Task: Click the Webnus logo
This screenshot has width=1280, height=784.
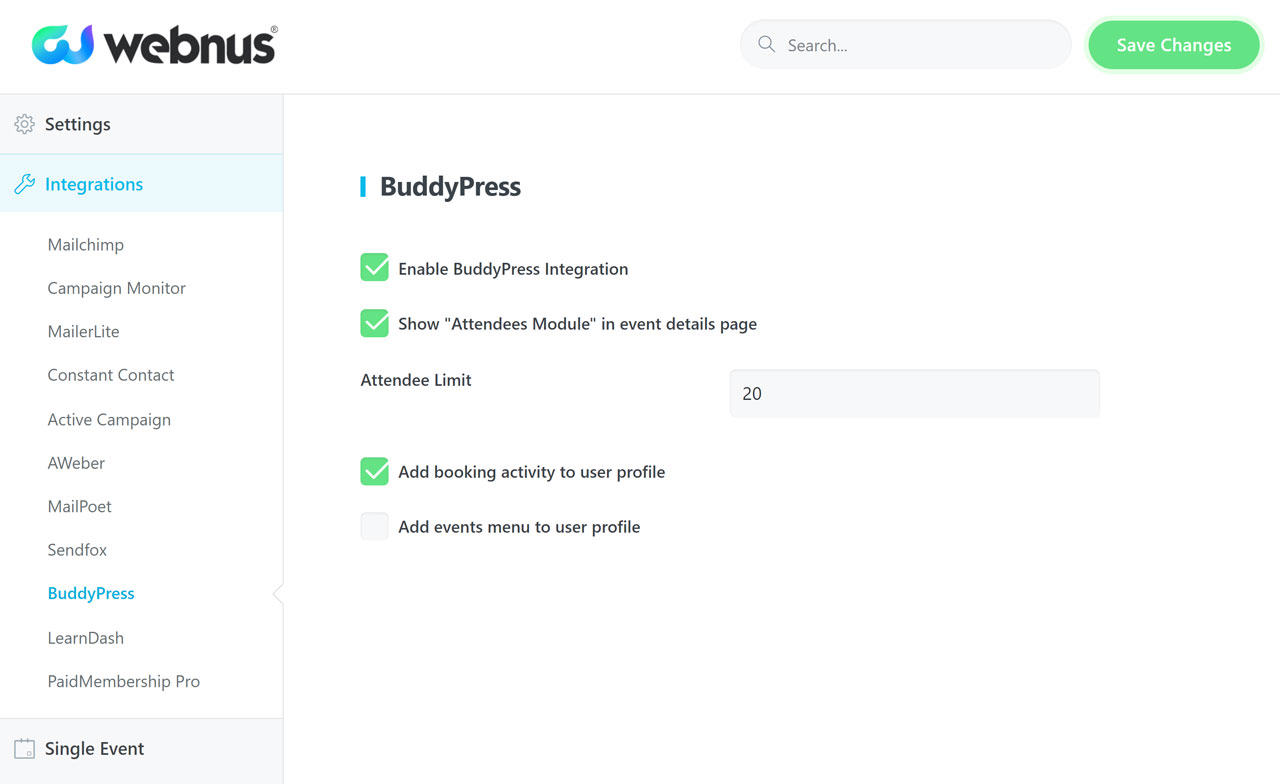Action: click(155, 45)
